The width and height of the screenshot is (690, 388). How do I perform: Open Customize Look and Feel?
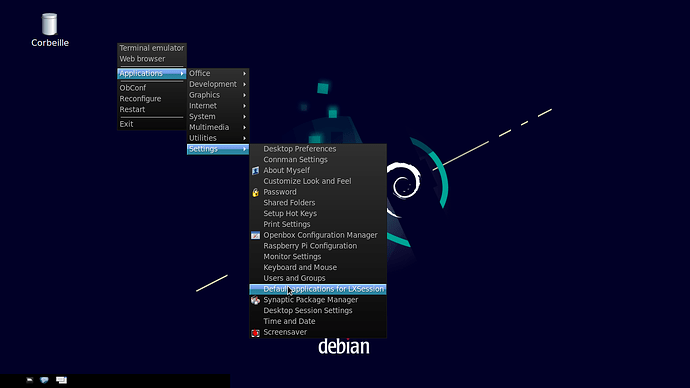pyautogui.click(x=318, y=181)
